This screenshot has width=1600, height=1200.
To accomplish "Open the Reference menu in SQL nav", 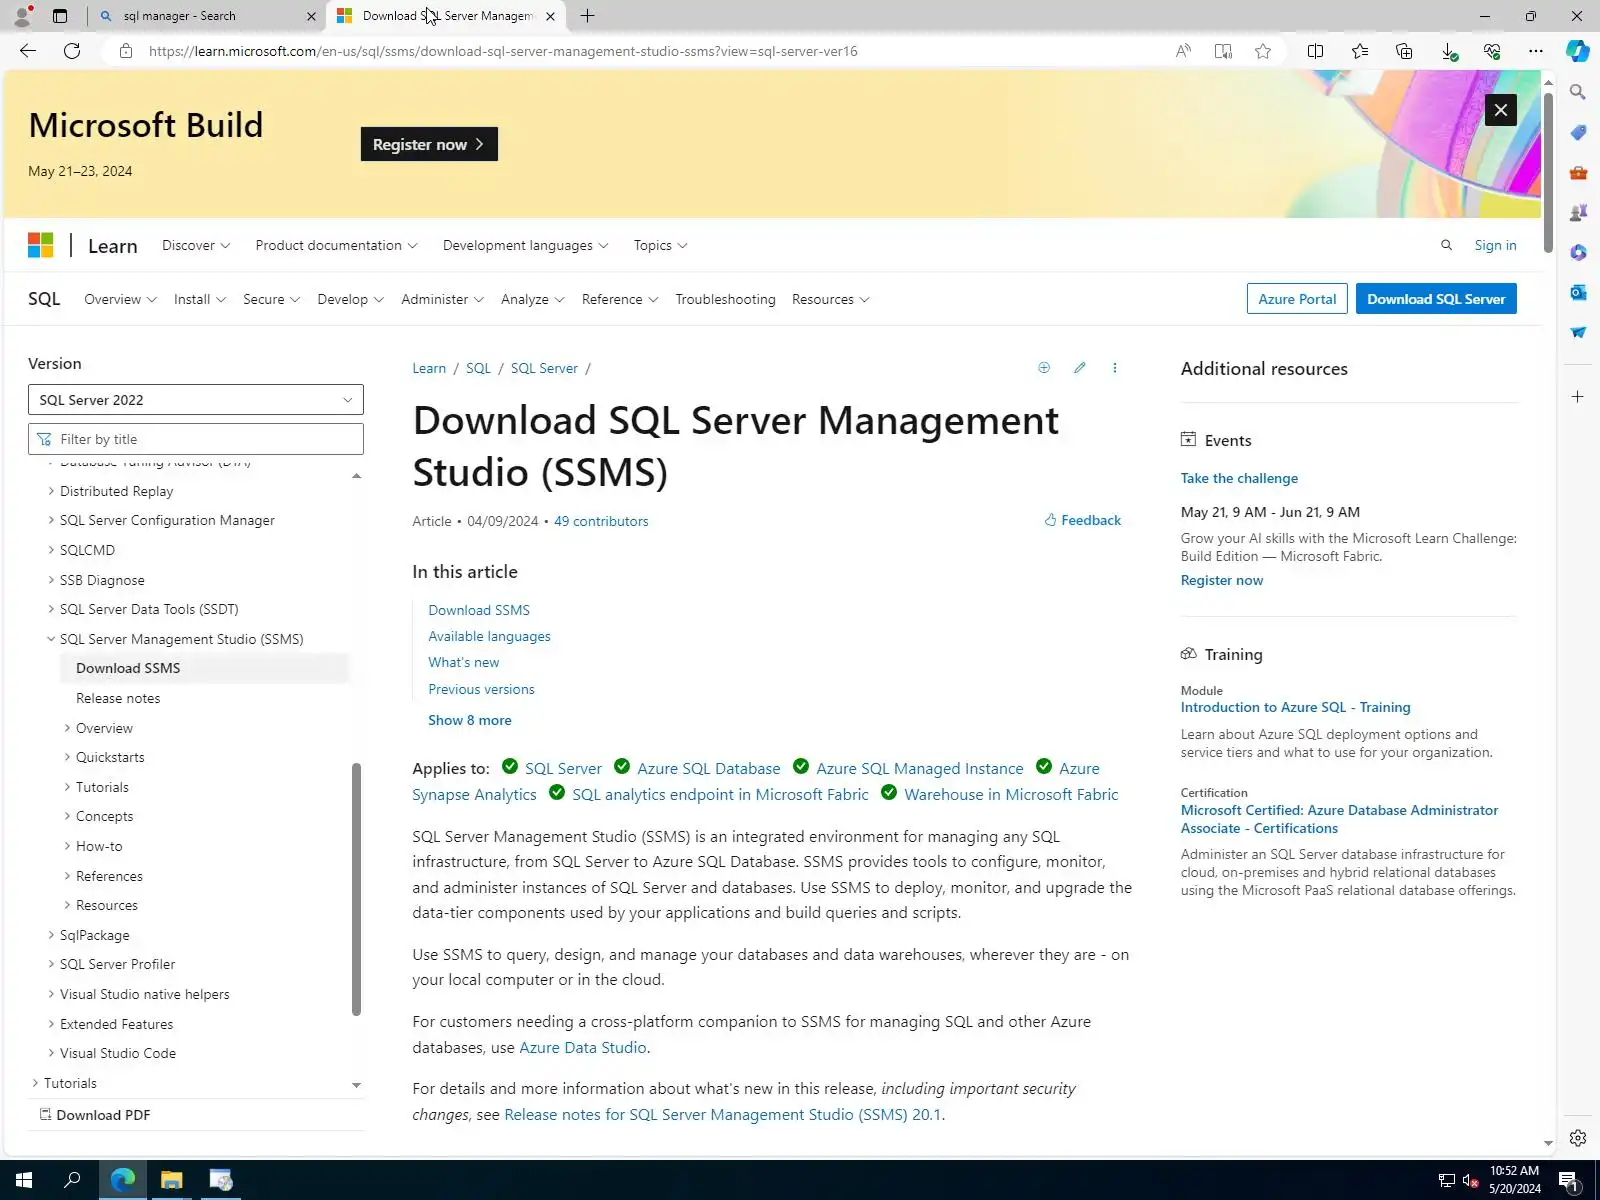I will pos(620,299).
